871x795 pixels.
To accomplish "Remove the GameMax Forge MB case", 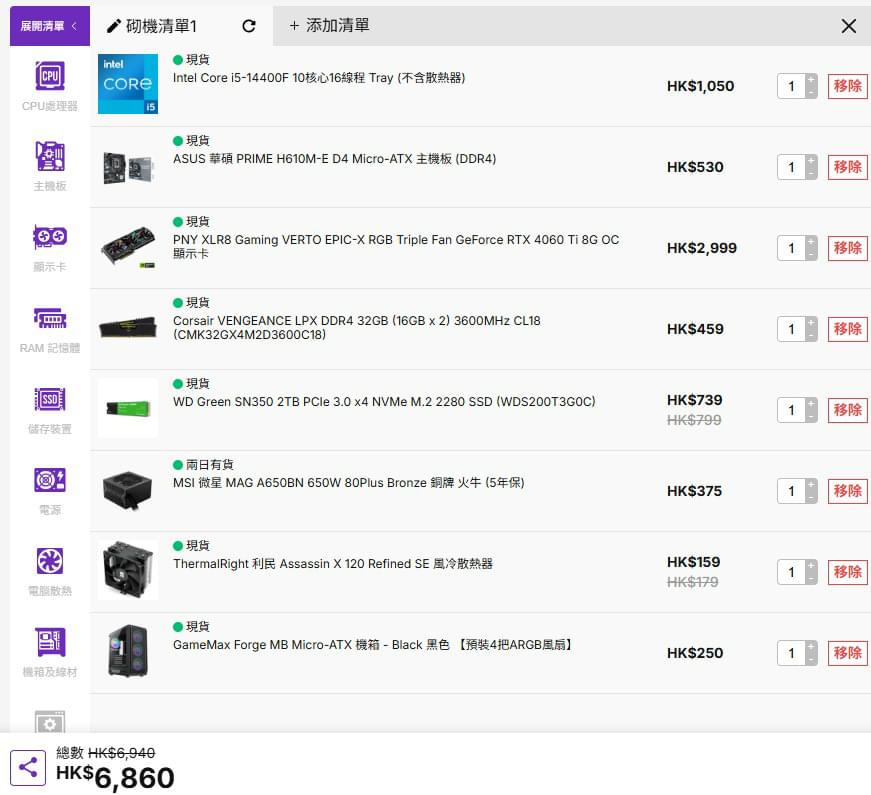I will tap(847, 653).
